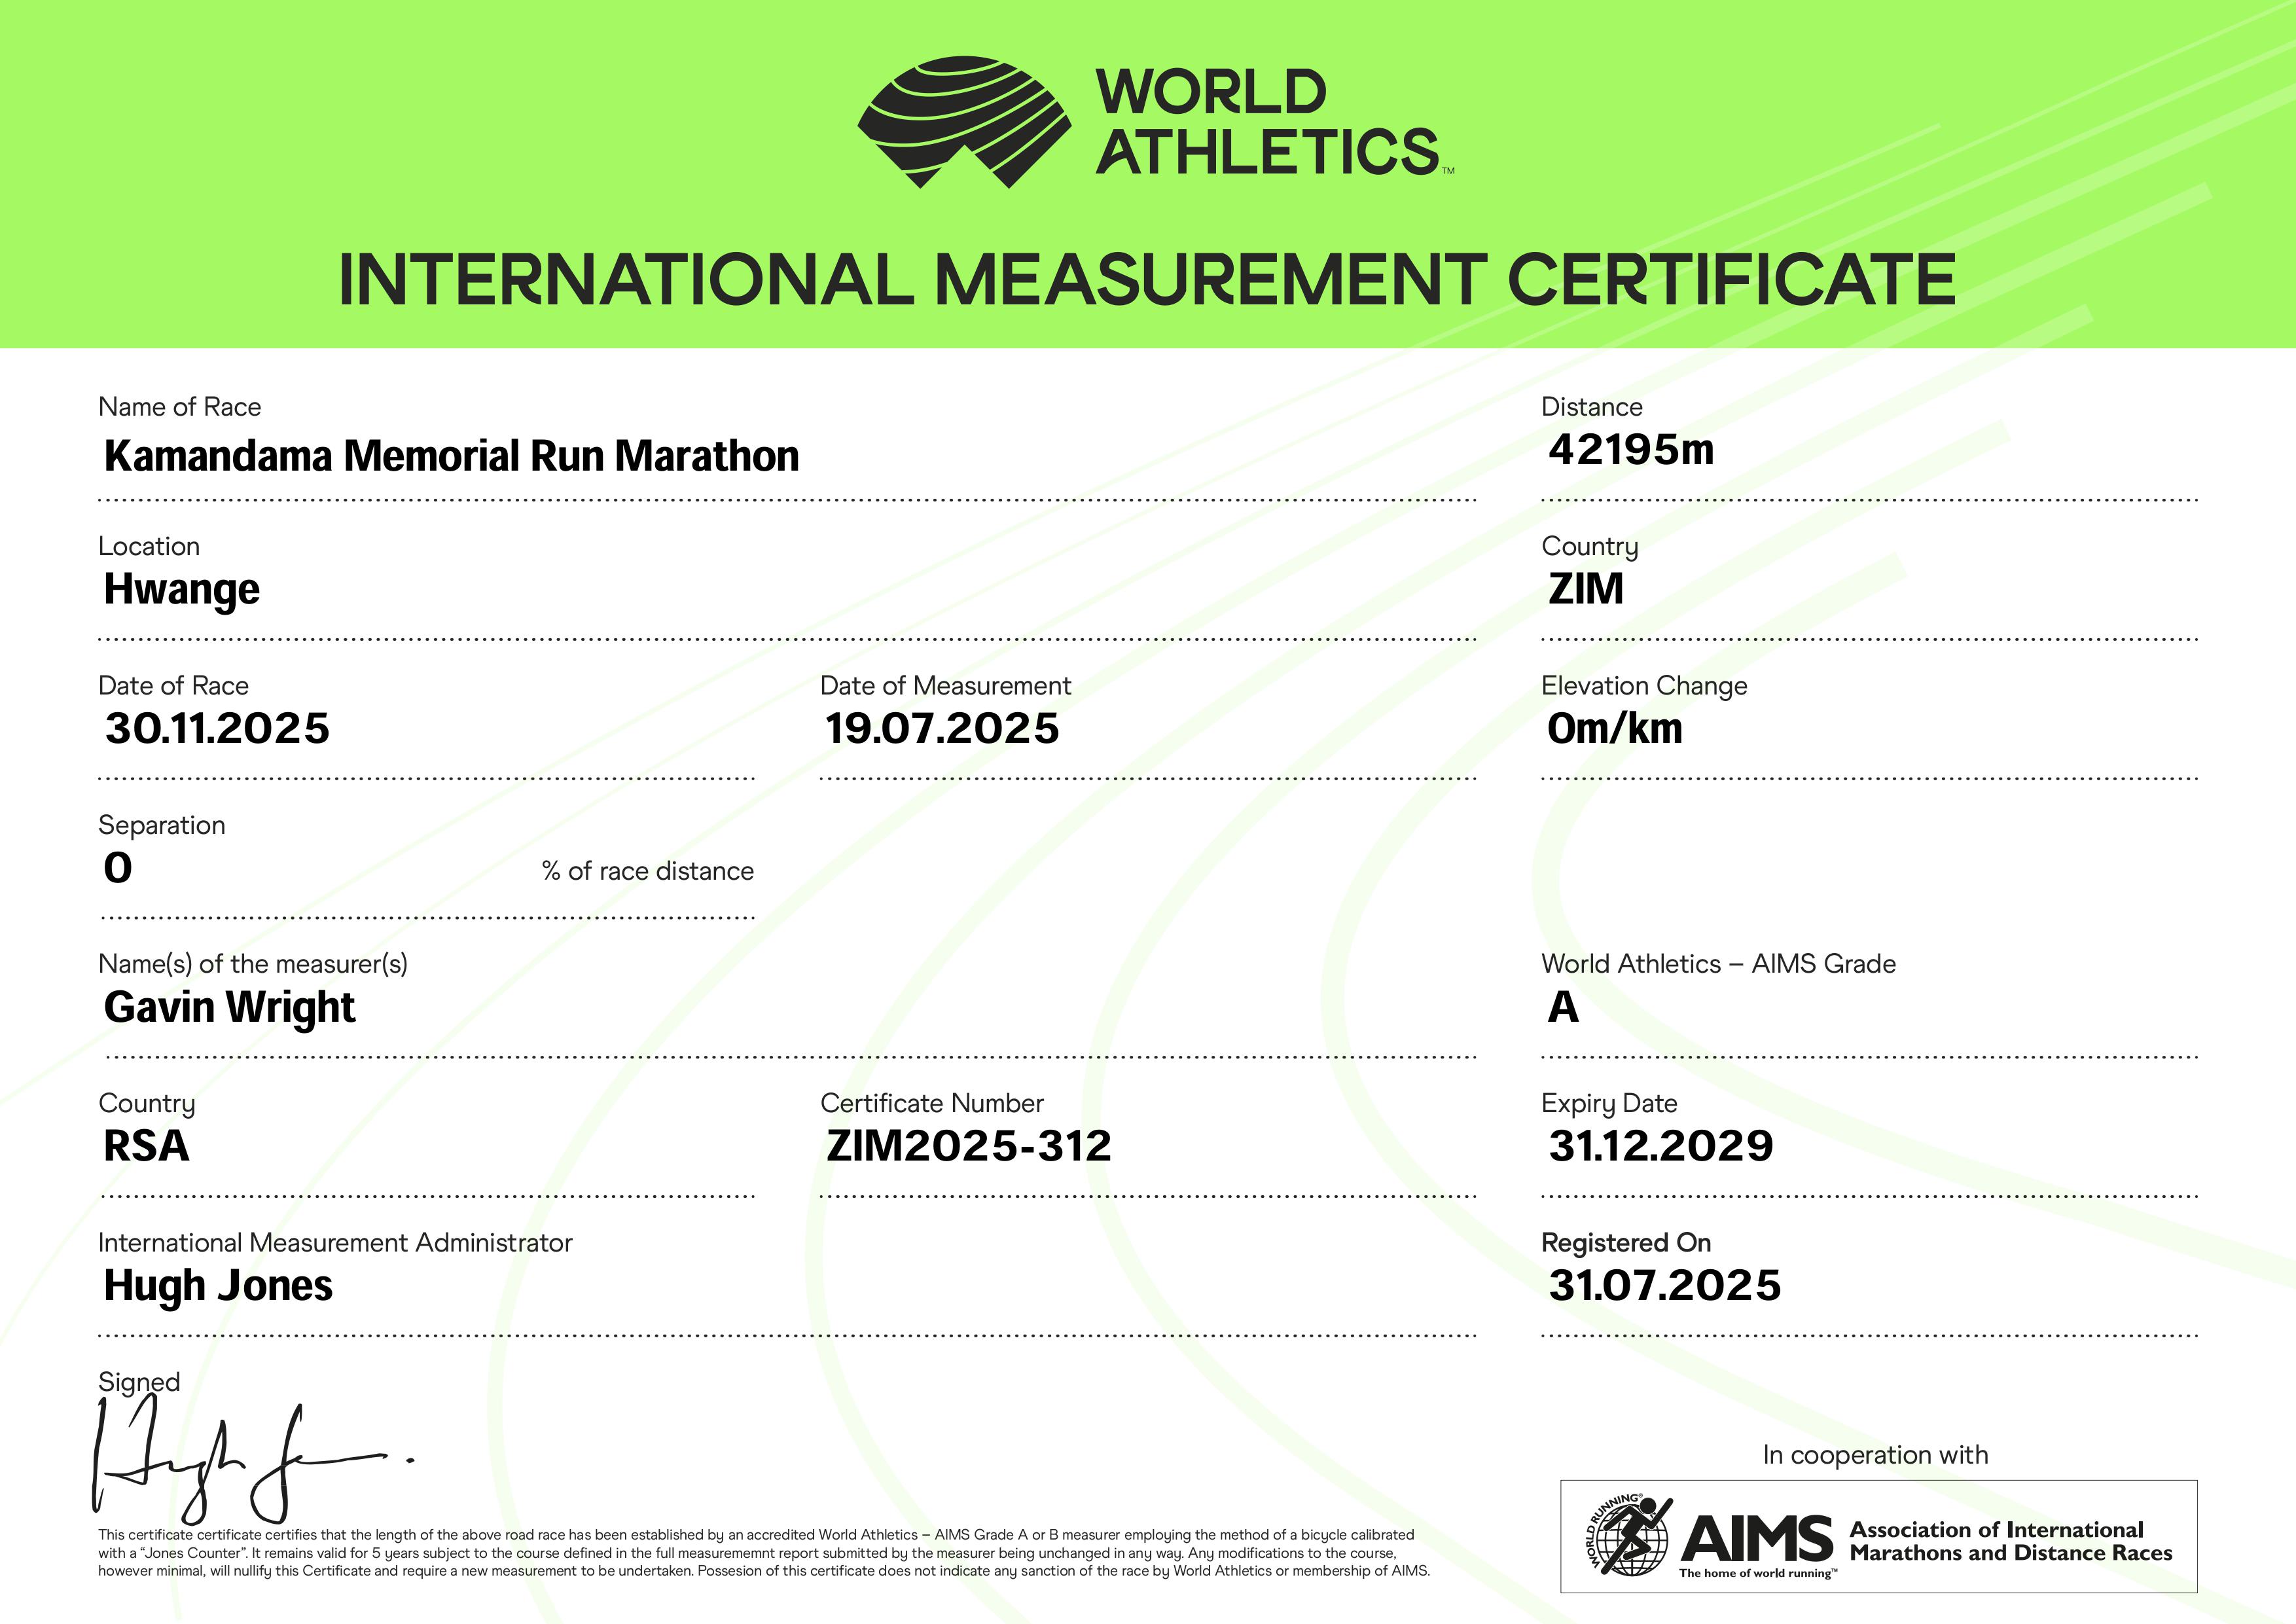Click the expiry date 31.12.2029
Viewport: 2296px width, 1624px height.
1660,1146
